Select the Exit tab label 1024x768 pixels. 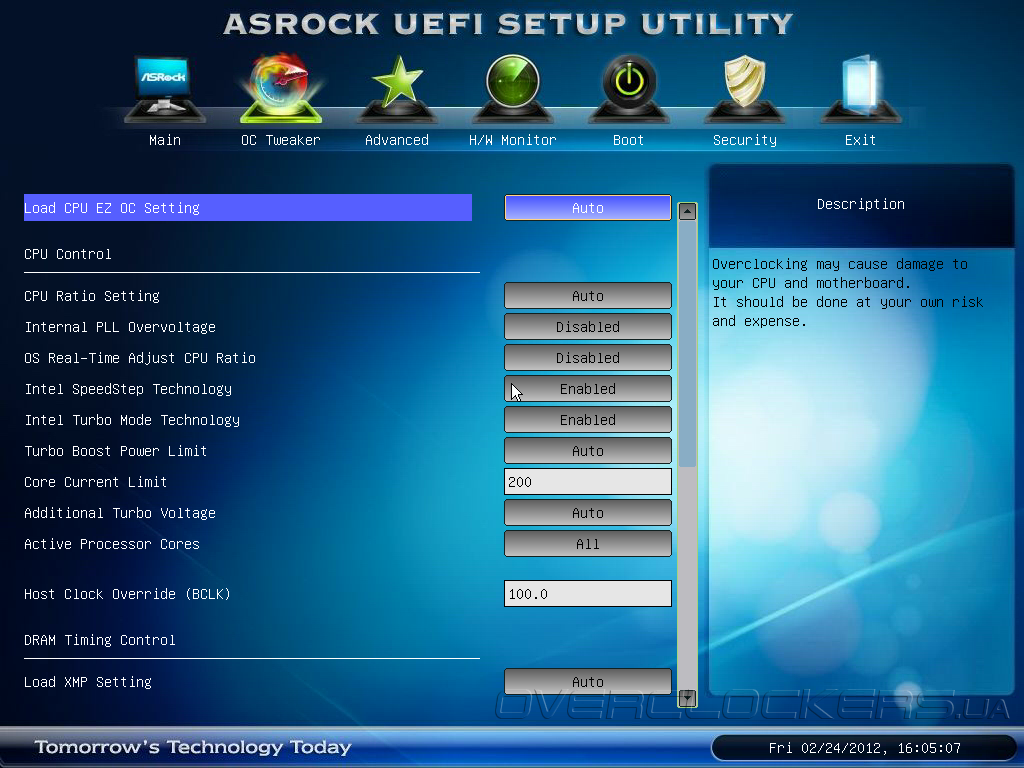(860, 140)
